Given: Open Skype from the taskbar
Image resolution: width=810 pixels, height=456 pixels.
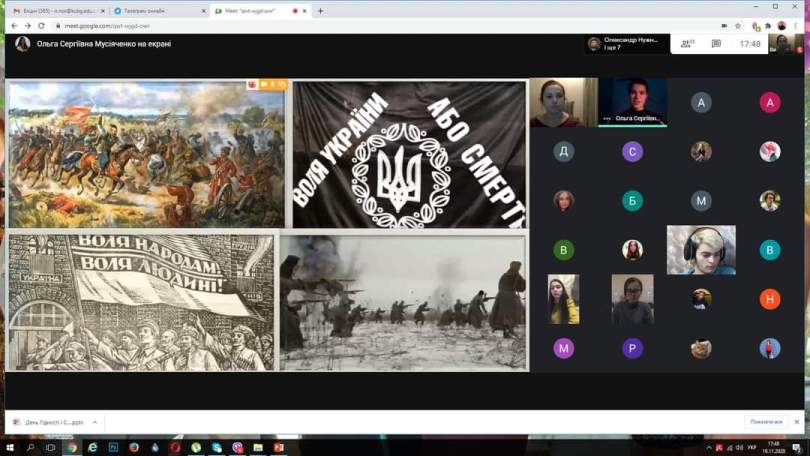Looking at the screenshot, I should (216, 448).
